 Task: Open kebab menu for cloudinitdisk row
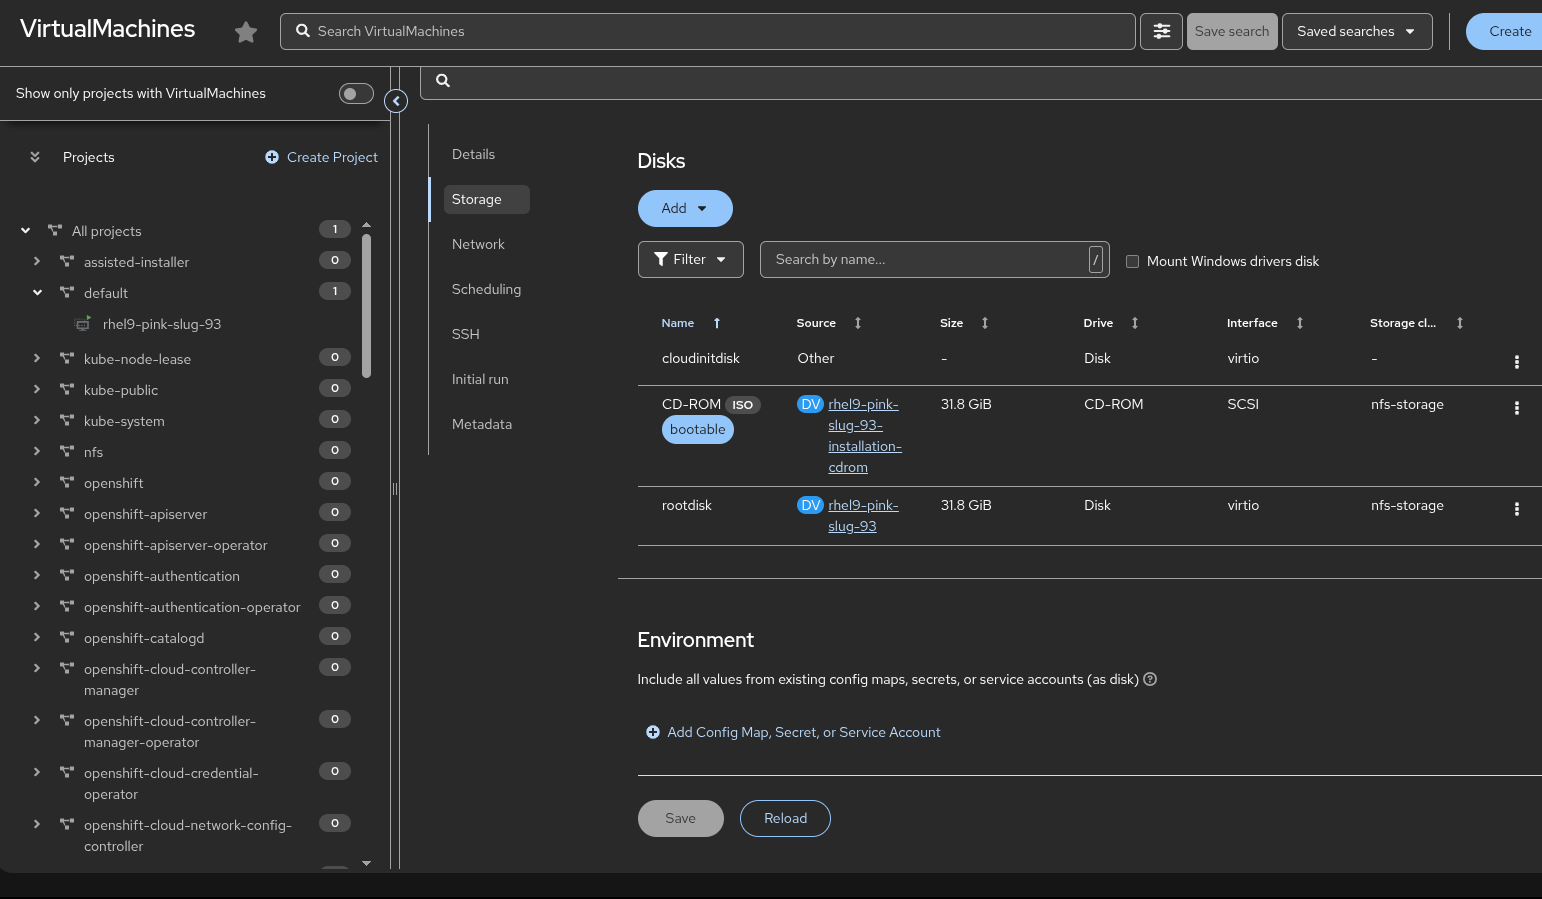tap(1516, 362)
